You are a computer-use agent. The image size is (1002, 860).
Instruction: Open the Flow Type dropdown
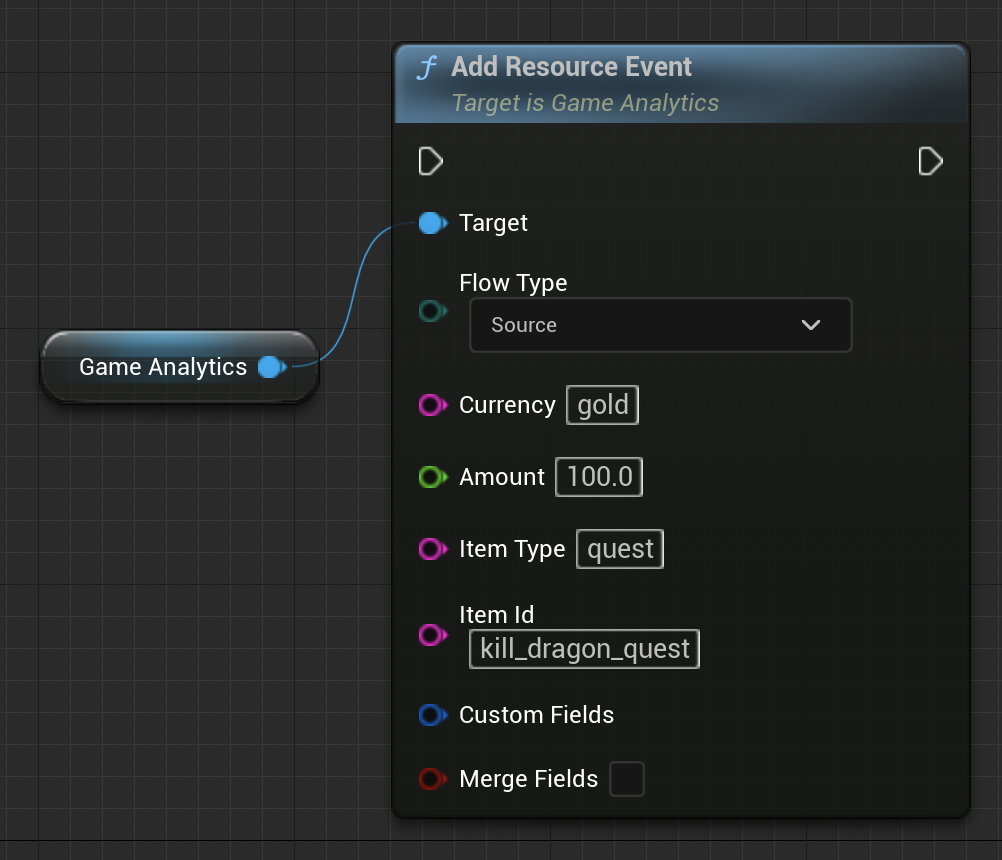tap(660, 325)
